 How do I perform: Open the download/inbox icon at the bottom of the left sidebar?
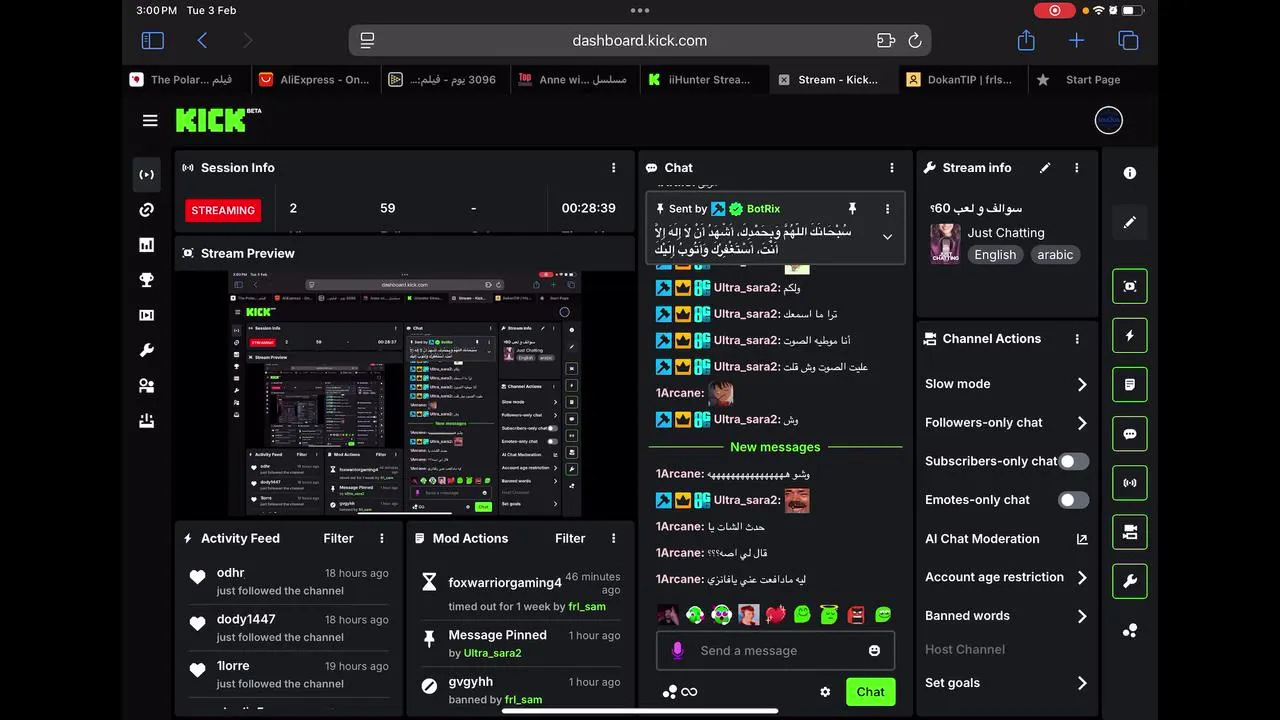pos(147,421)
